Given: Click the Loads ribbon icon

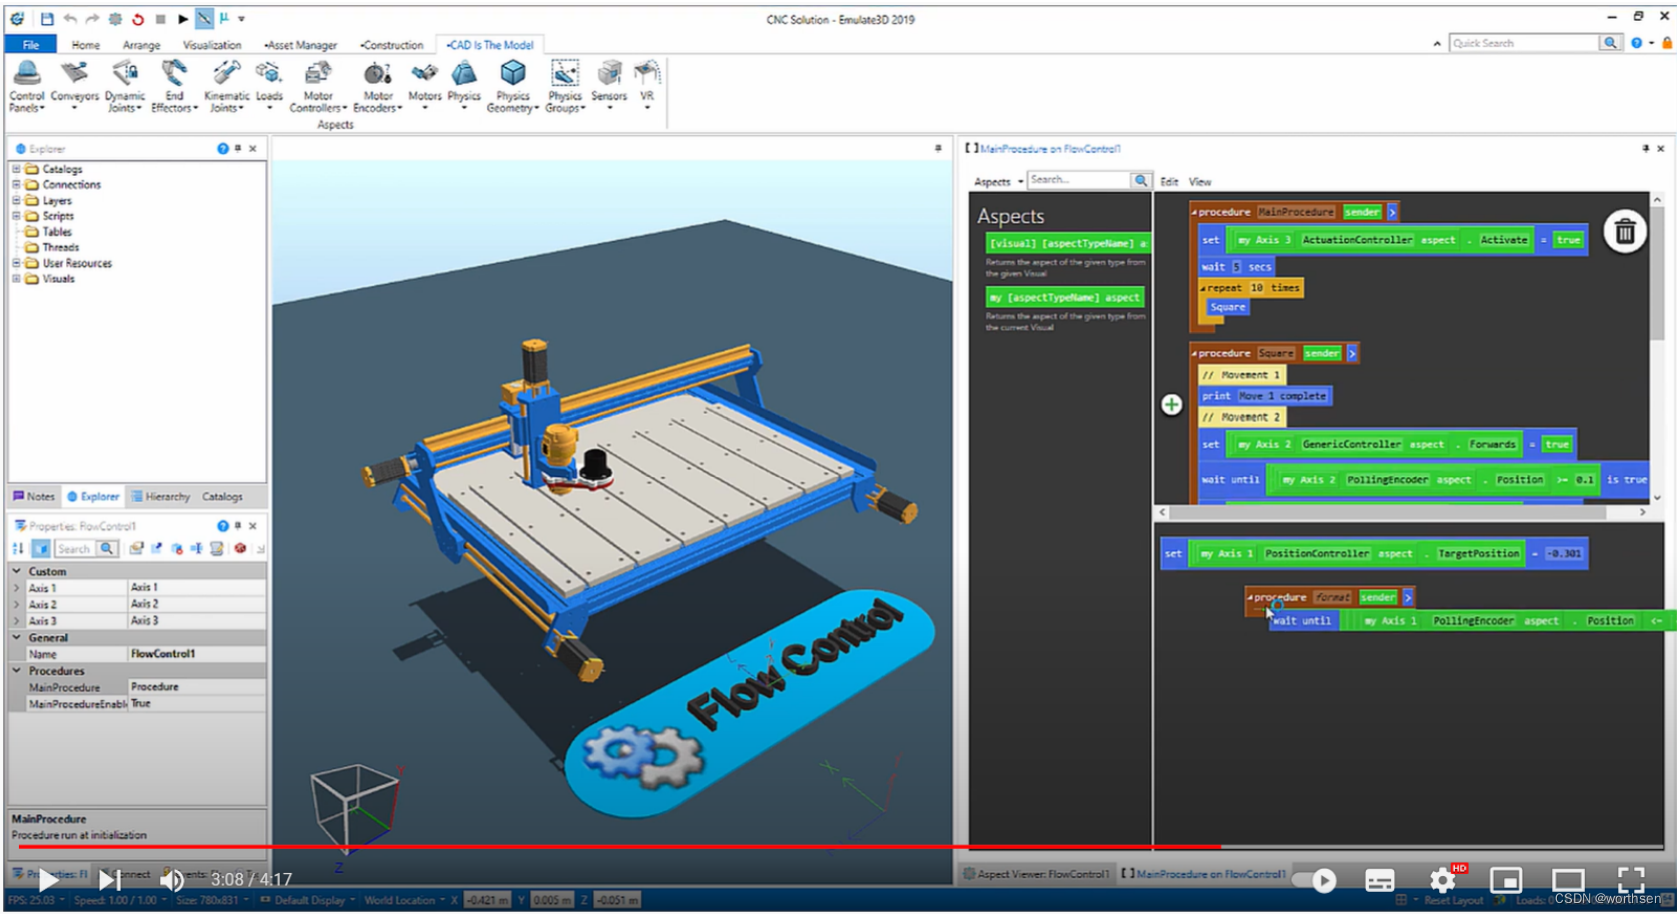Looking at the screenshot, I should 269,84.
